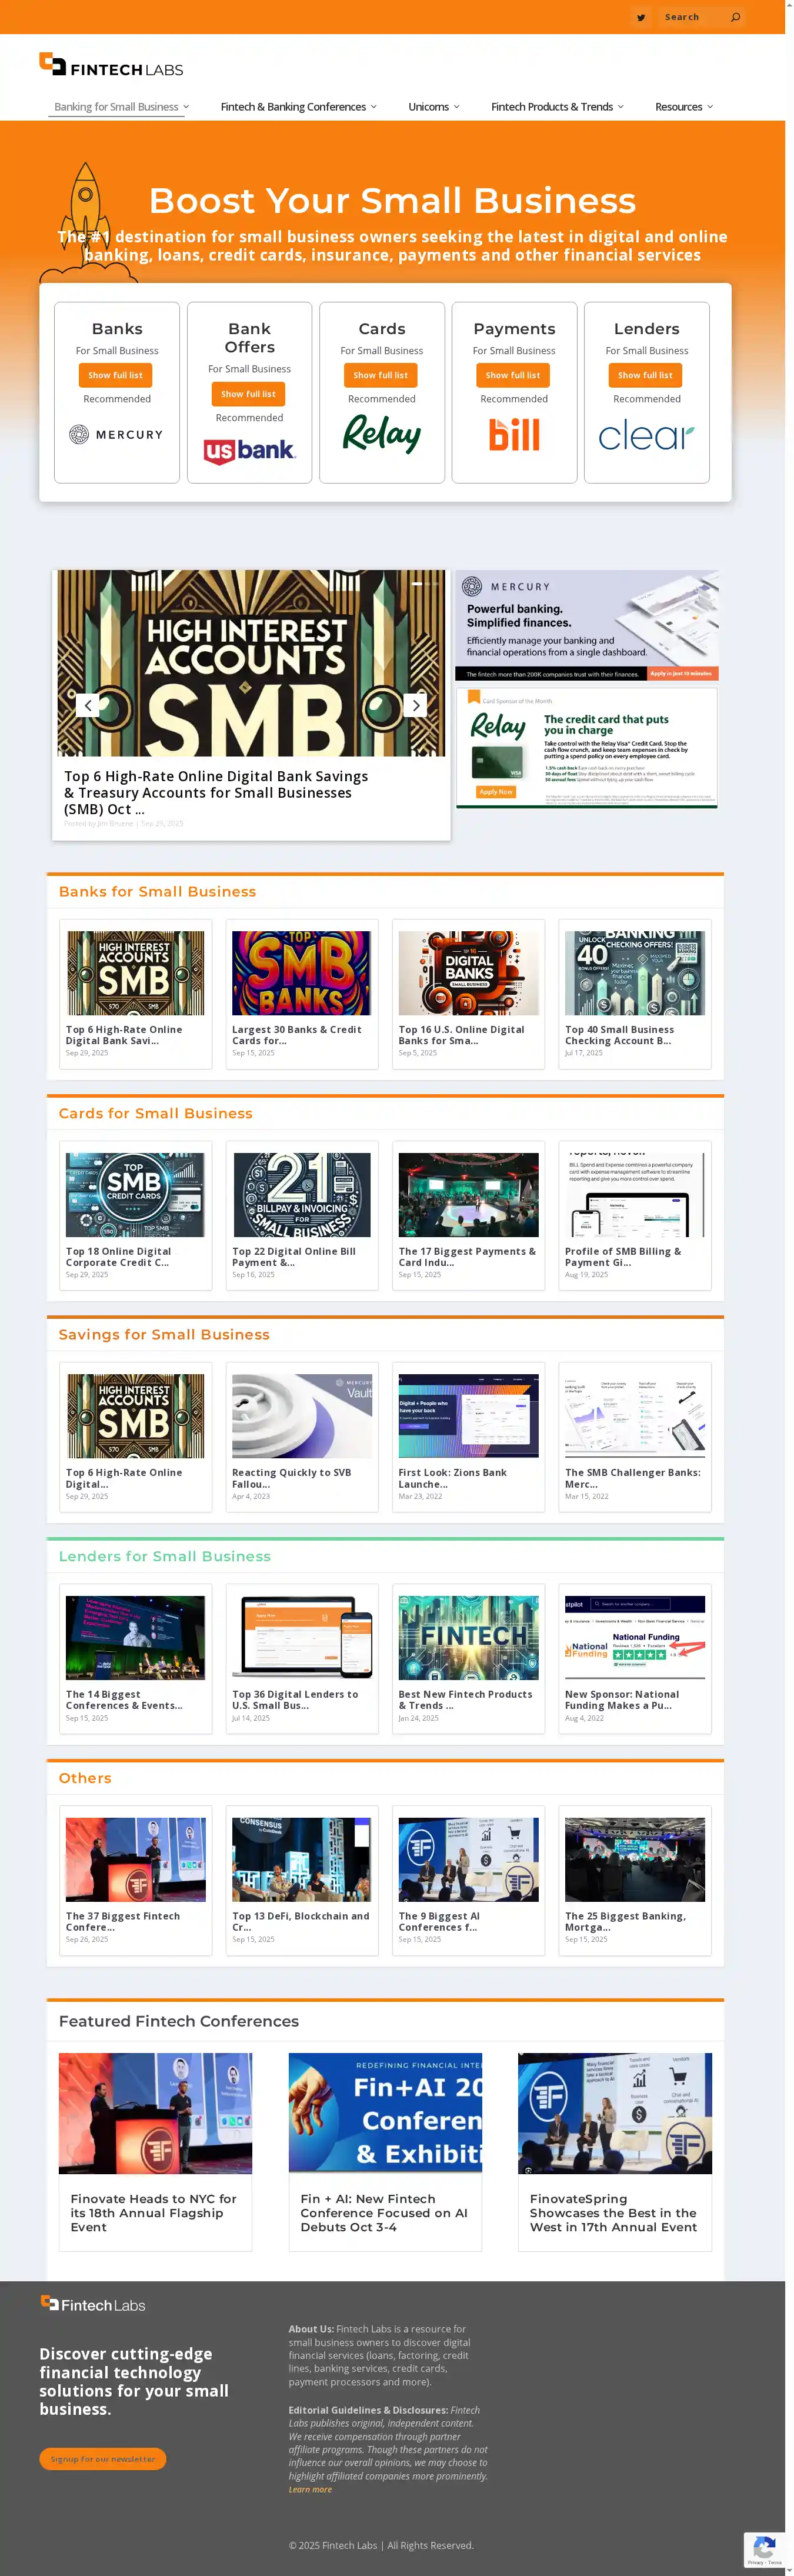Open the Resources menu
This screenshot has height=2576, width=794.
coord(683,107)
